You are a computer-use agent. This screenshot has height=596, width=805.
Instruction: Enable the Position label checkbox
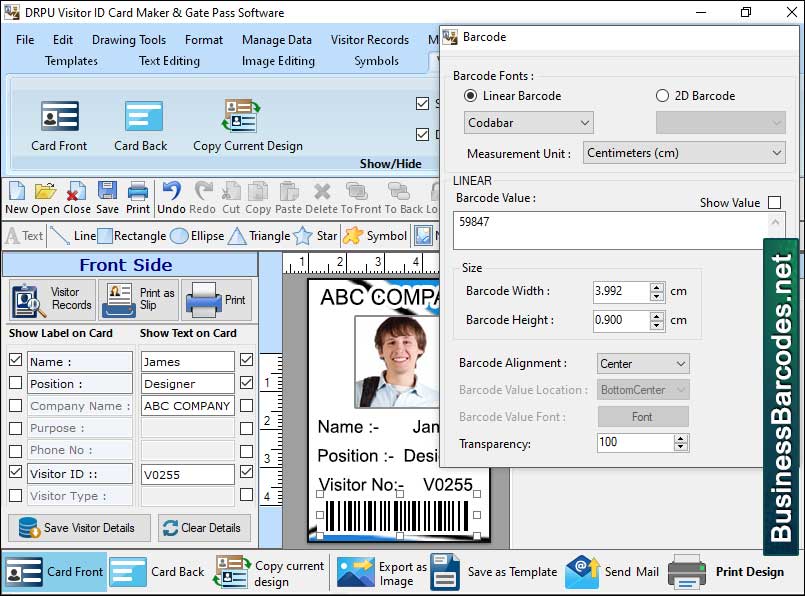(x=13, y=383)
